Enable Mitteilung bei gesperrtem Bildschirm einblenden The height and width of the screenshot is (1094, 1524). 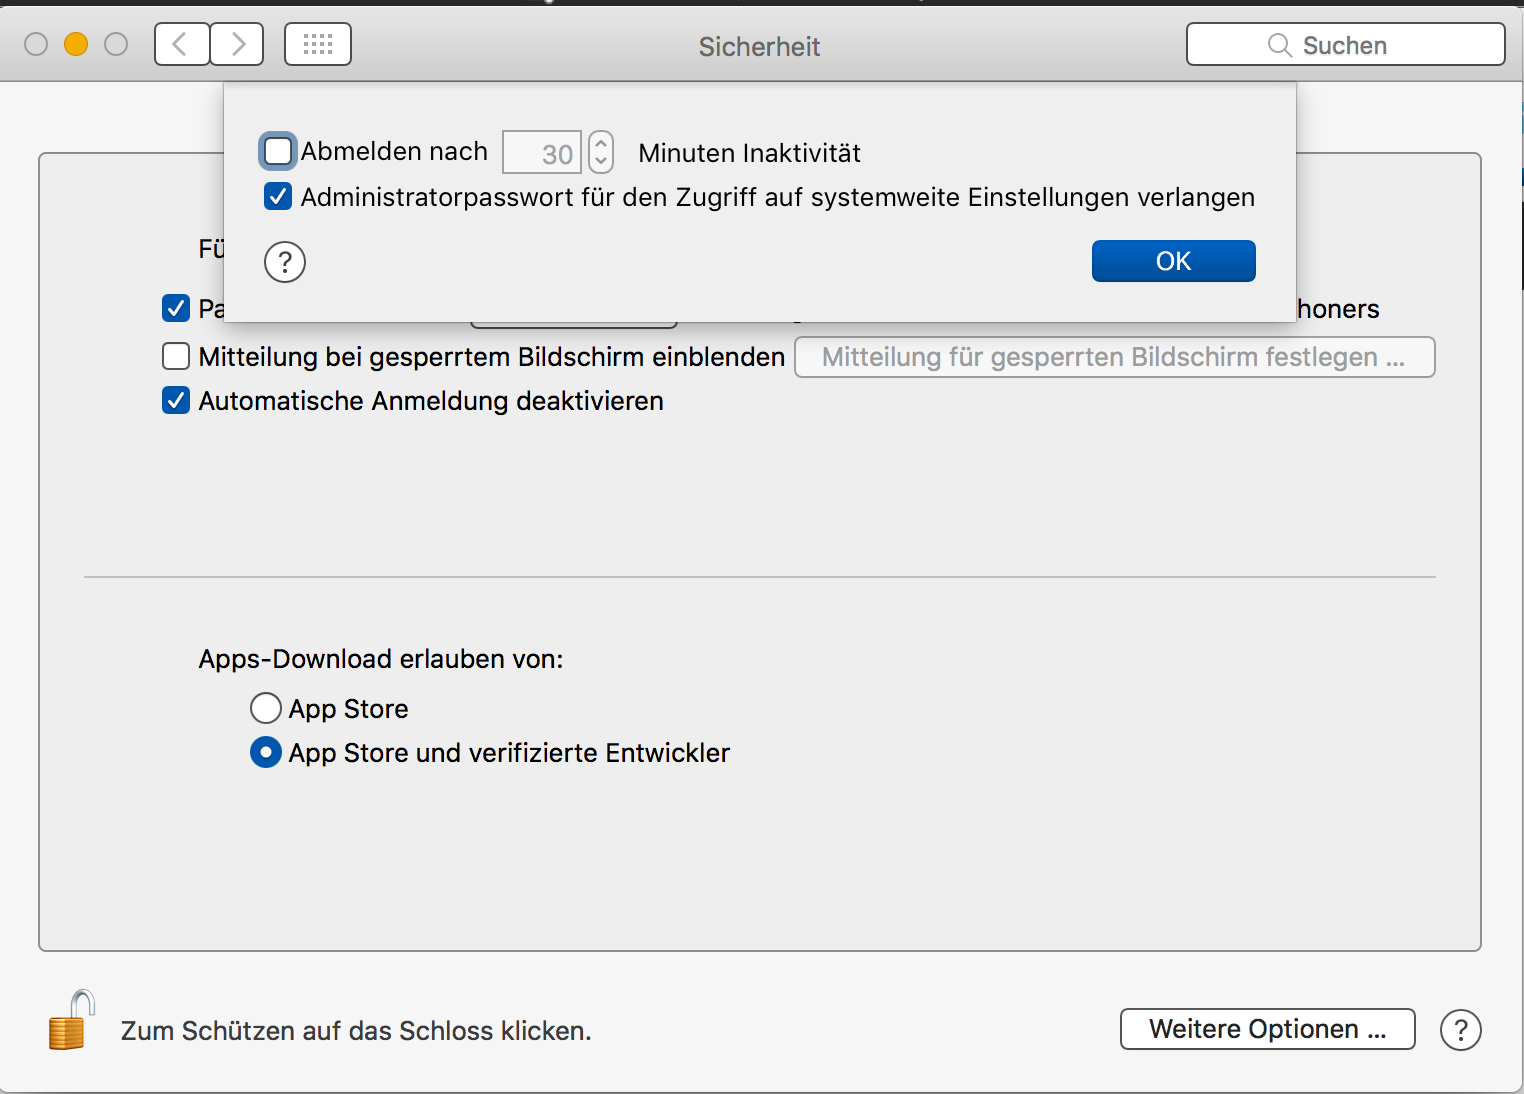(x=176, y=356)
